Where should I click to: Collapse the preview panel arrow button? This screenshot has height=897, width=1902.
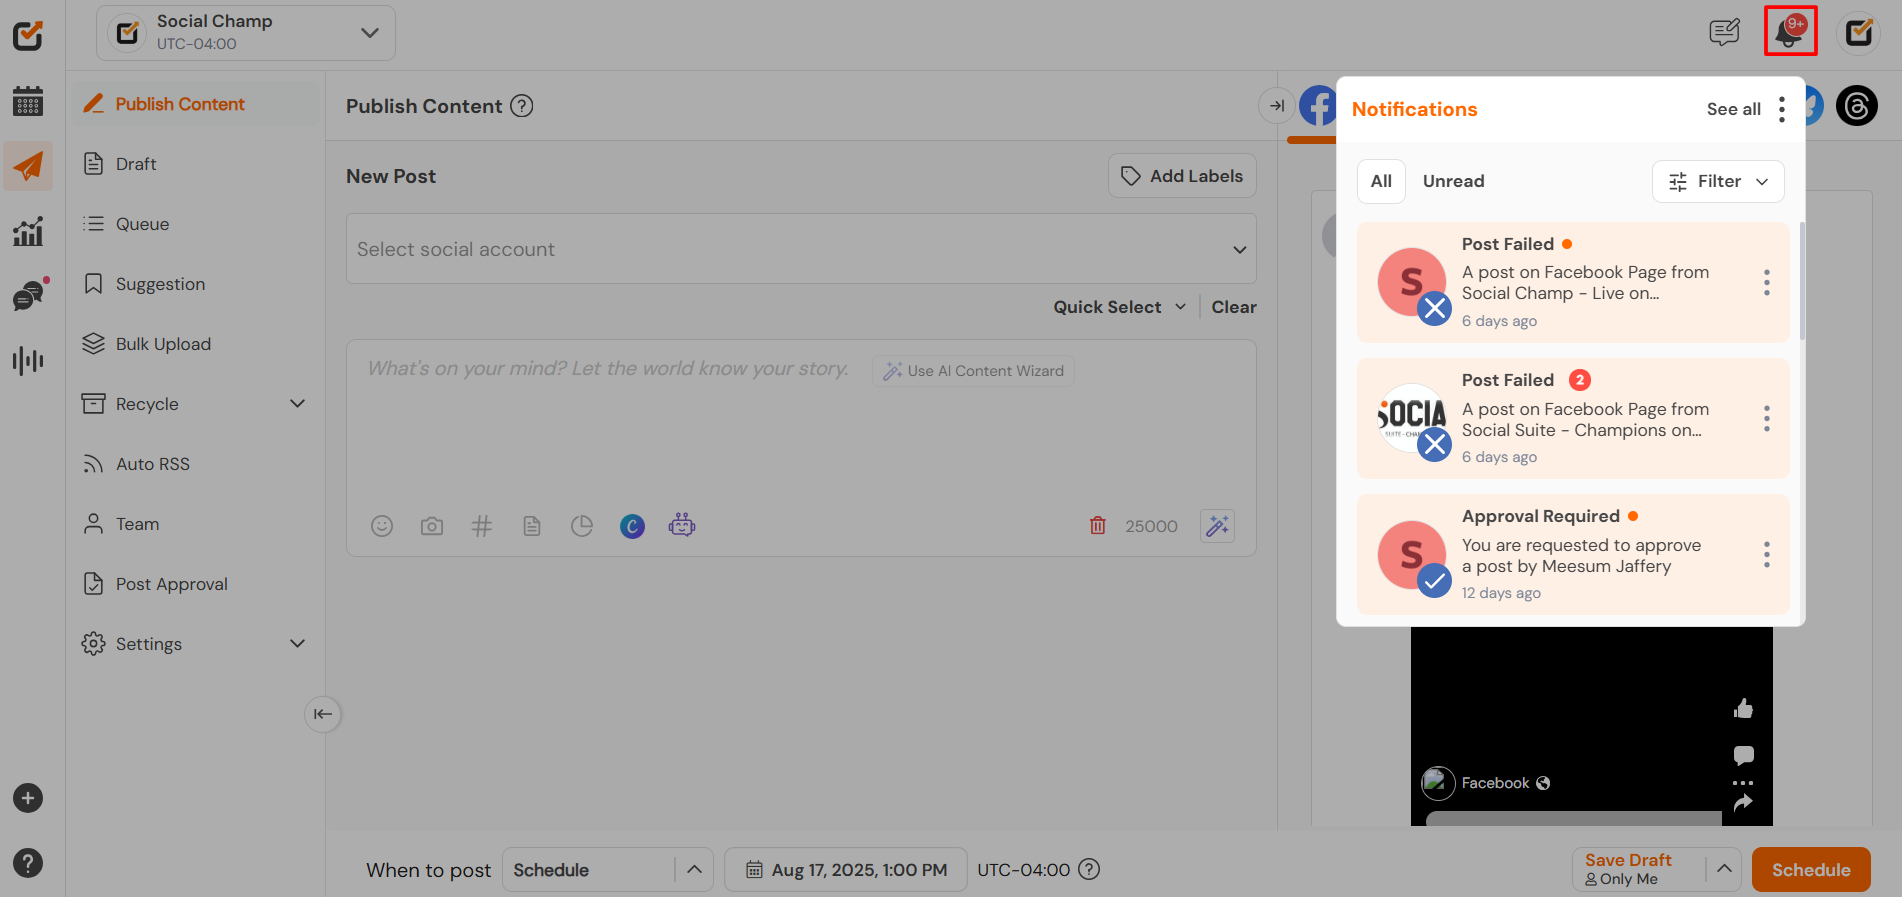(x=1277, y=106)
